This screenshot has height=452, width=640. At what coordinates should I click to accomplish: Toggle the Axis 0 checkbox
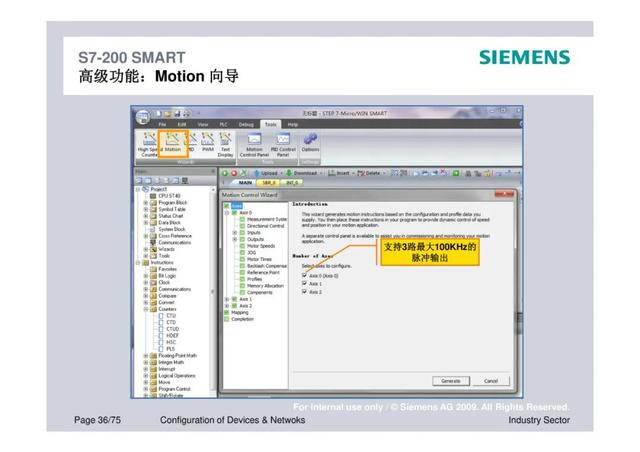tap(304, 276)
